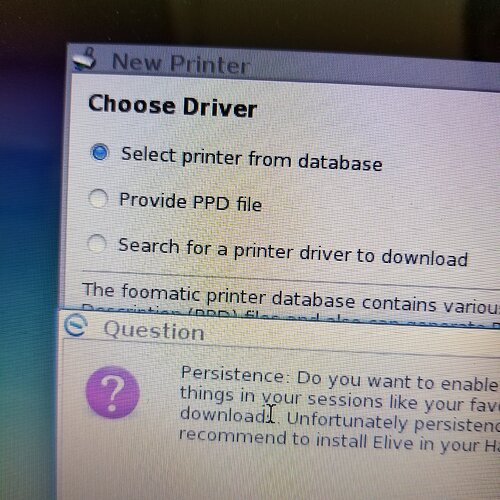Click the printer icon in New Printer title bar
Viewport: 500px width, 500px height.
pos(85,60)
